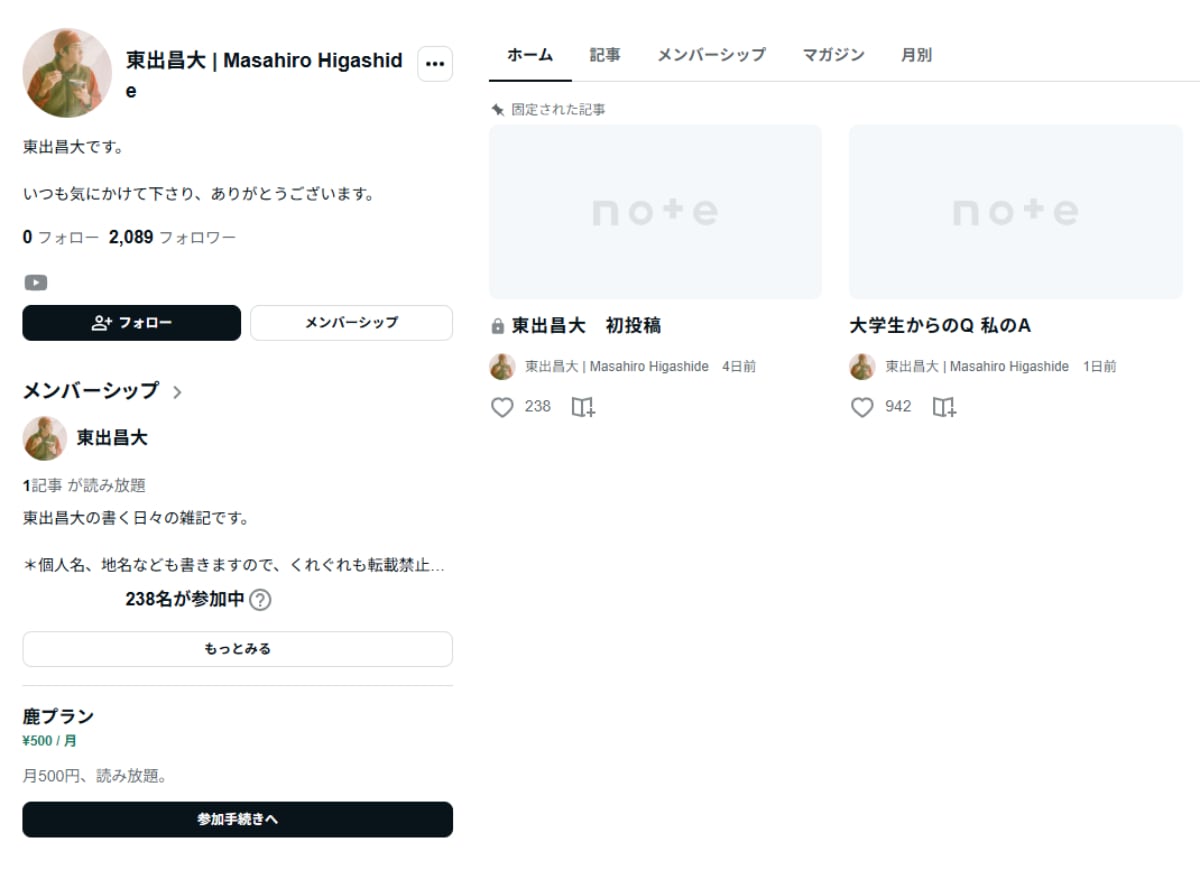Select the 月別 tab
The width and height of the screenshot is (1200, 870).
coord(916,55)
